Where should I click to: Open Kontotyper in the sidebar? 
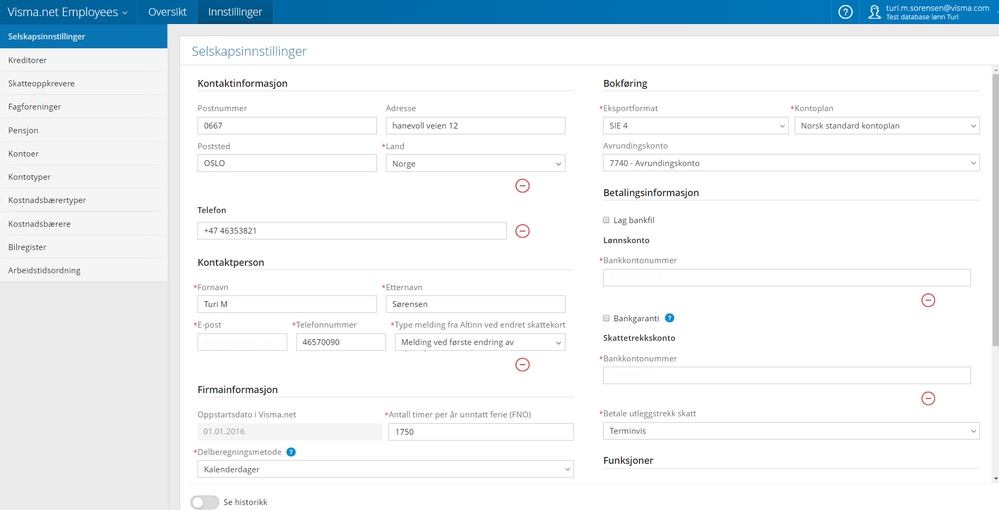[83, 177]
